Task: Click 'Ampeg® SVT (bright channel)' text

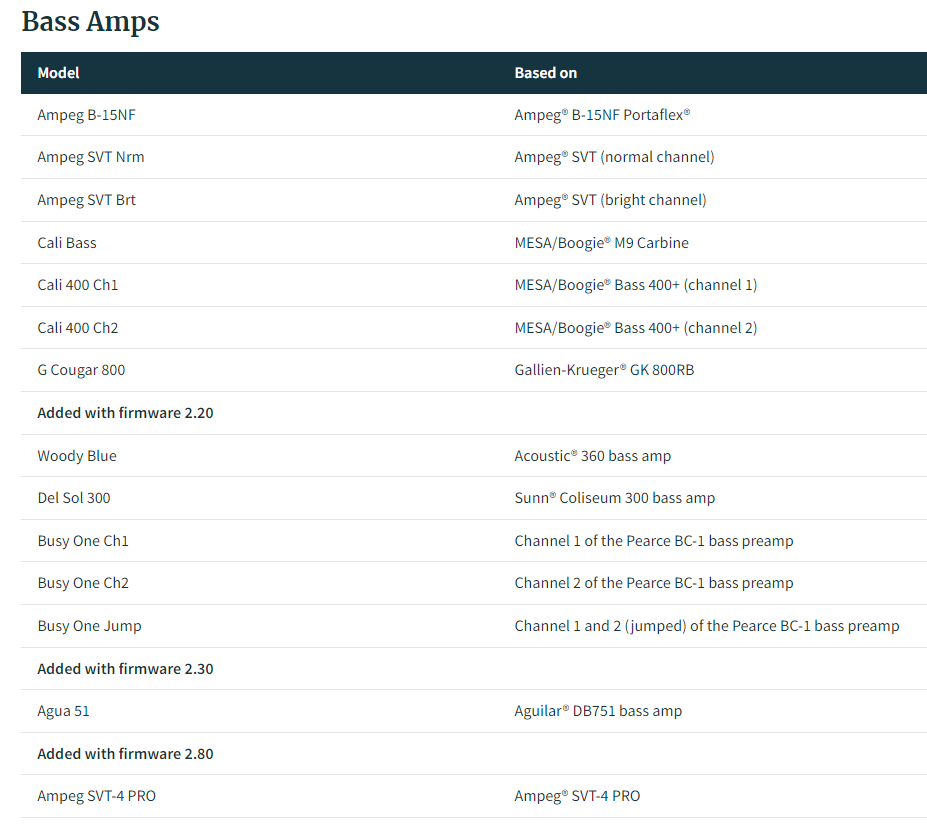Action: 610,200
